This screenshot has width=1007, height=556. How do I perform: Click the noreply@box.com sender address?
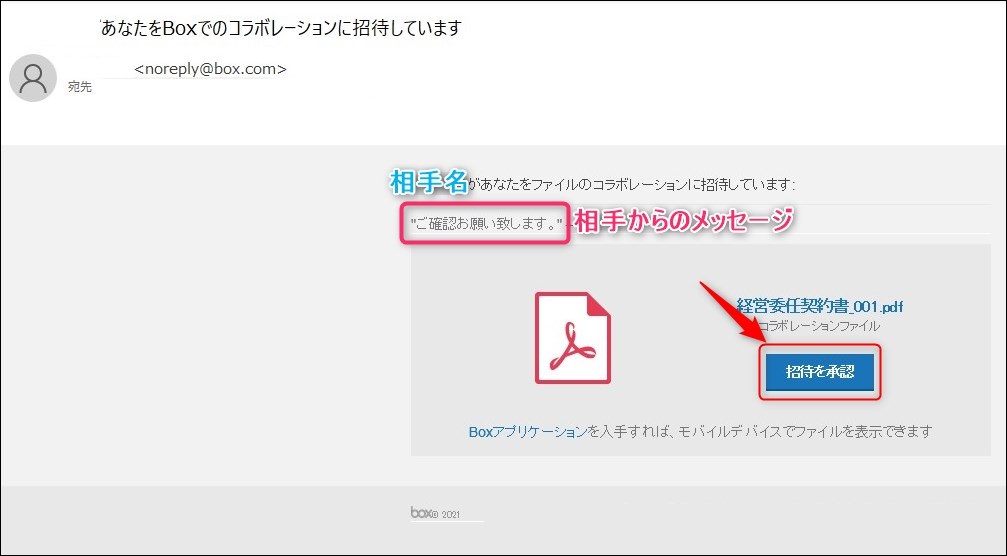(210, 69)
